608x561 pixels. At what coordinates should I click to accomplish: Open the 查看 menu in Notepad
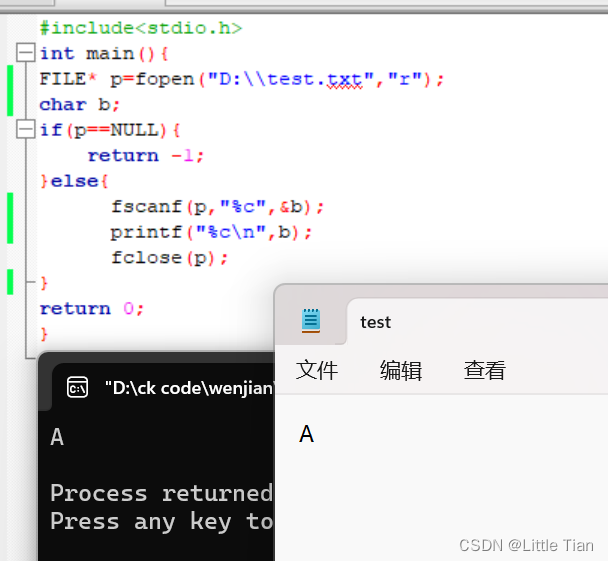tap(485, 370)
